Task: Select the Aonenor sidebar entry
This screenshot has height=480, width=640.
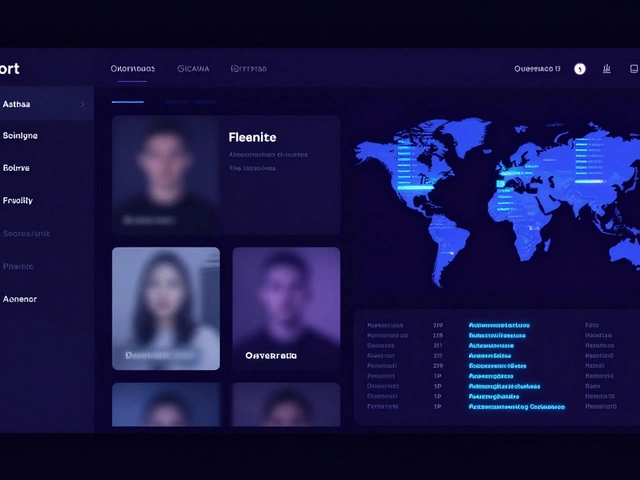Action: 20,299
